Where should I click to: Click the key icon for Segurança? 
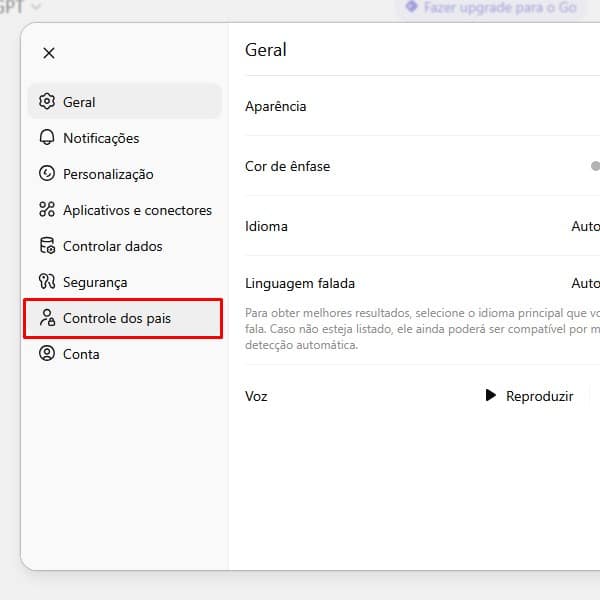click(47, 282)
